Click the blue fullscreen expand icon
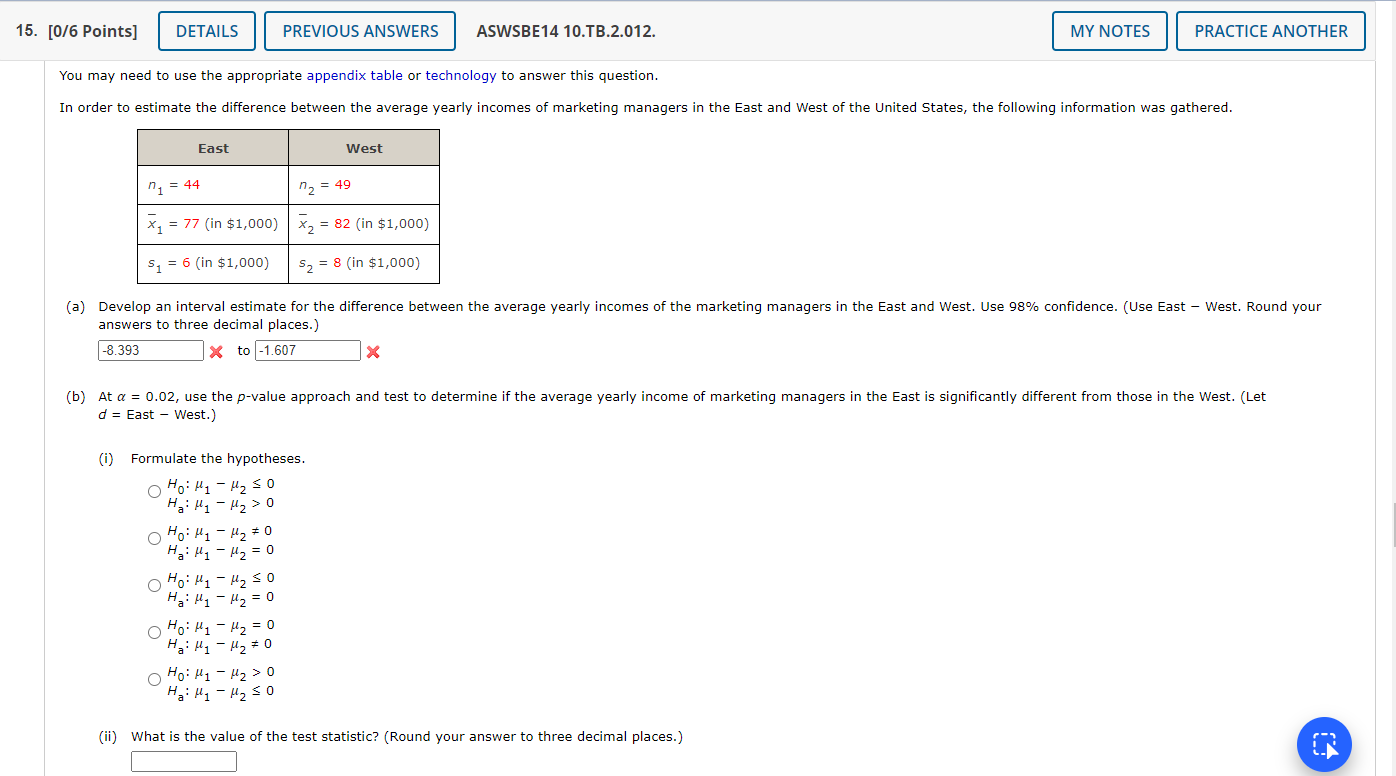This screenshot has height=776, width=1396. coord(1323,744)
